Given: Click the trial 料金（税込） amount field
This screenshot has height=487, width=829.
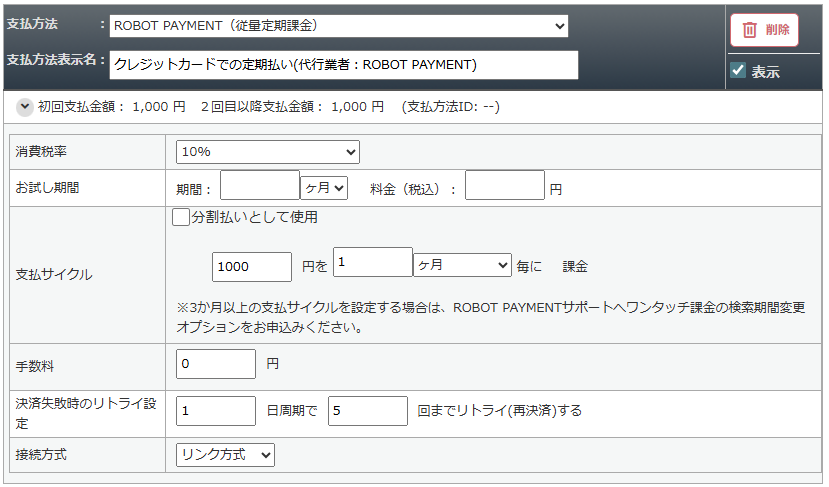Looking at the screenshot, I should point(504,186).
